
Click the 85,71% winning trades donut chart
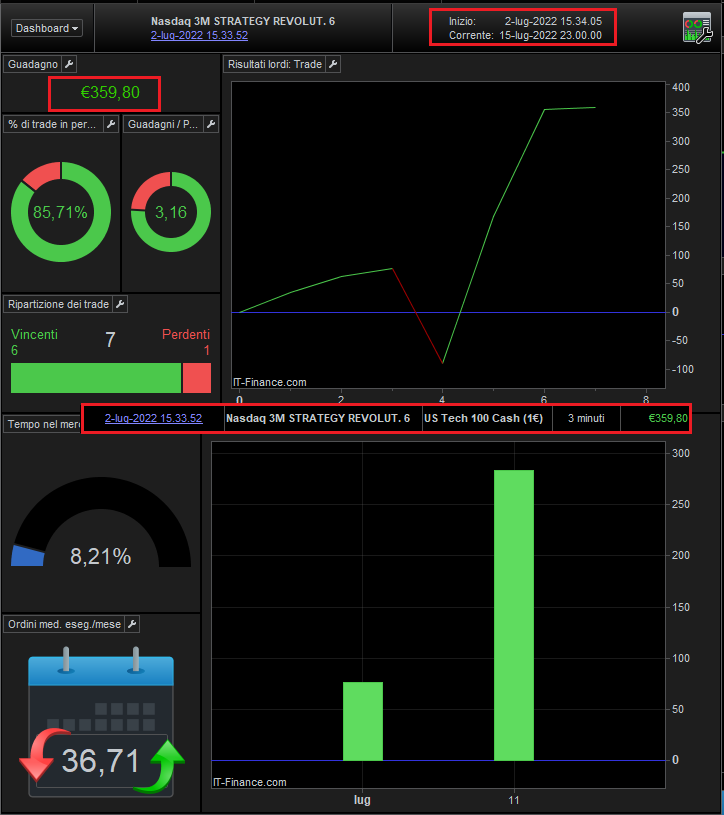[x=61, y=212]
